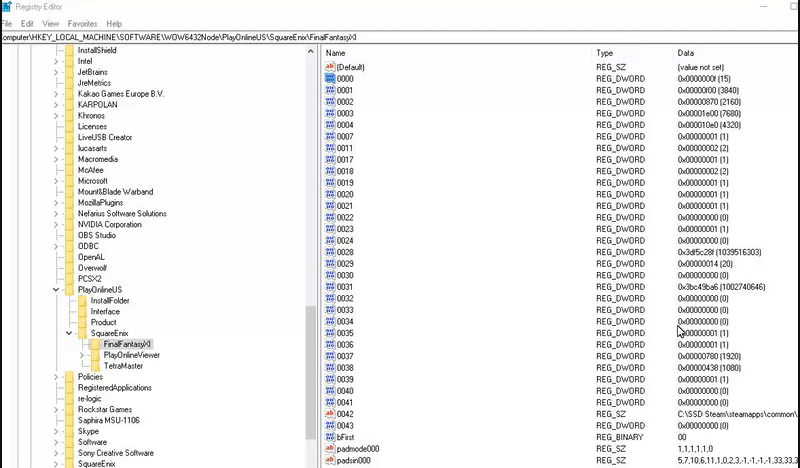This screenshot has width=800, height=468.
Task: Click the DWORD icon for value 0037
Action: (x=330, y=356)
